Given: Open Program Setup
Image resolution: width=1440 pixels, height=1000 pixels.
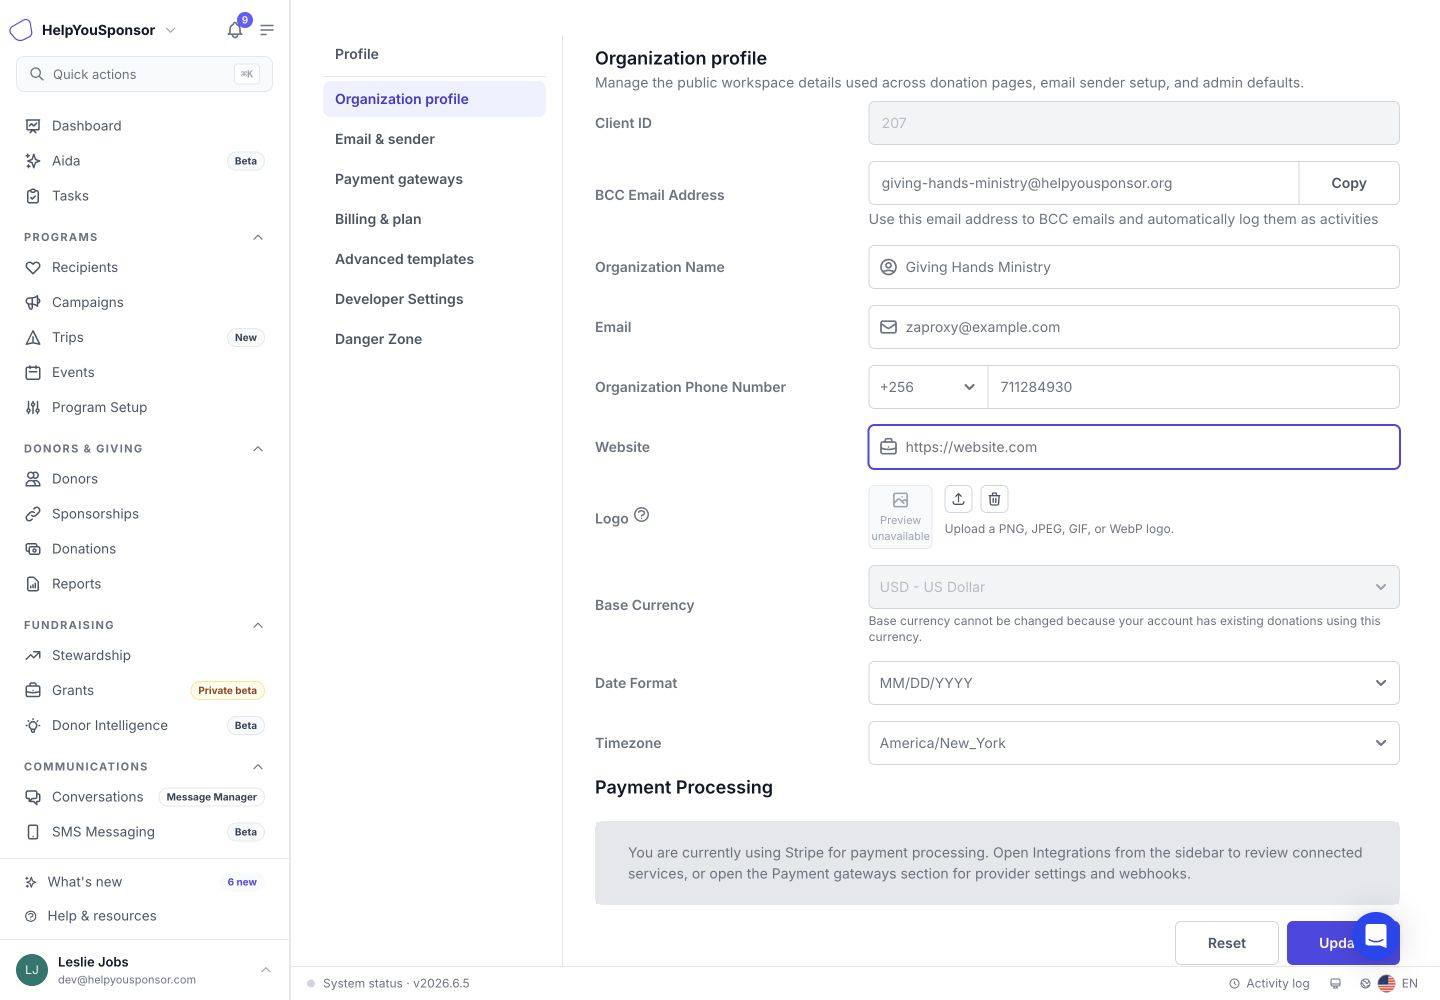Looking at the screenshot, I should 144,408.
